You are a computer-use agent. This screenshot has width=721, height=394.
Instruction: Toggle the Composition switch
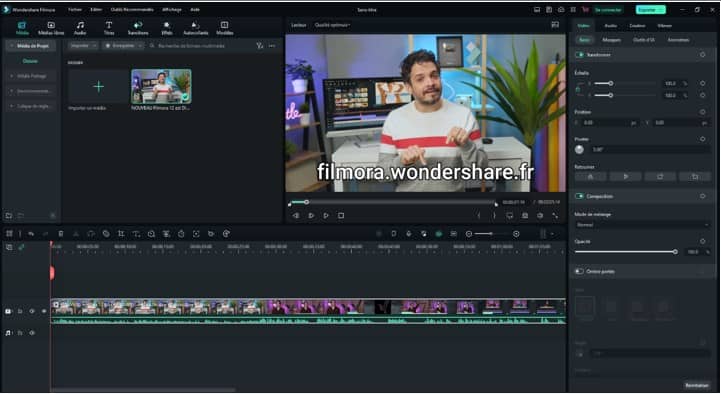click(579, 196)
